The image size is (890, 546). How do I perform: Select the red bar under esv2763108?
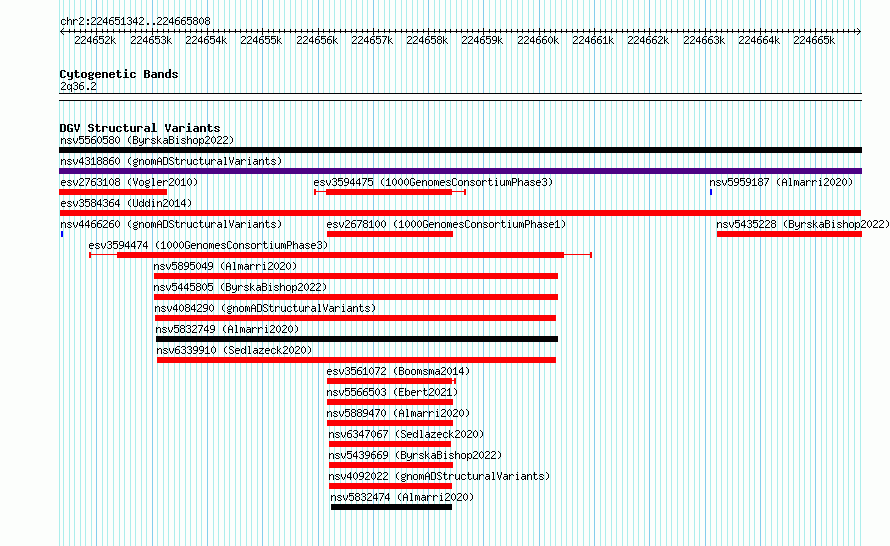click(x=113, y=192)
